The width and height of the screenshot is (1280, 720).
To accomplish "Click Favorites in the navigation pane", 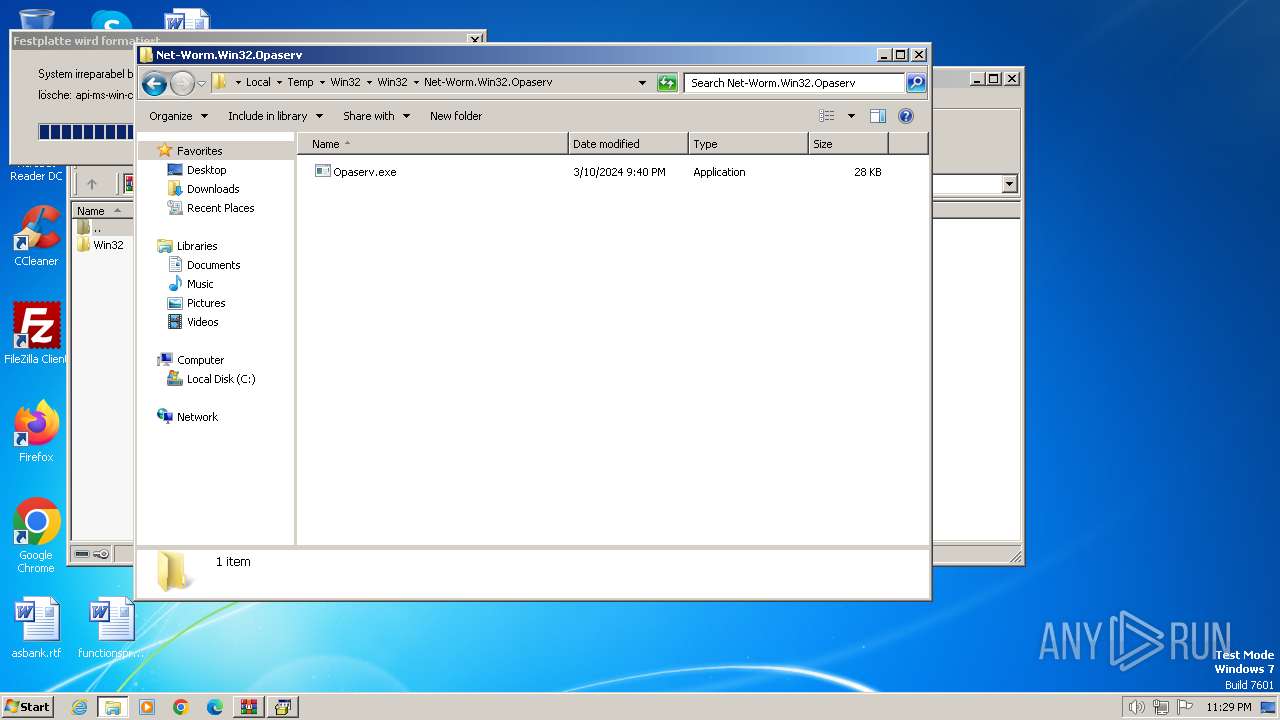I will pyautogui.click(x=199, y=151).
